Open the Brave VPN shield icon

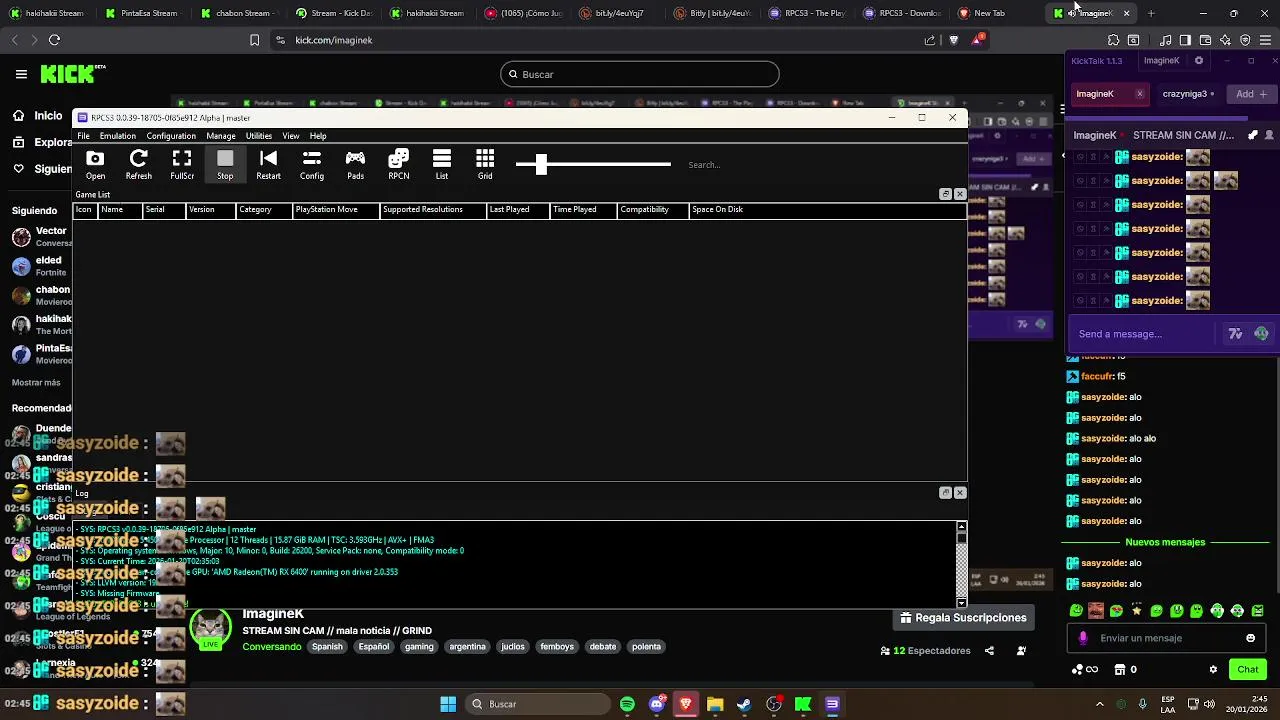1245,40
